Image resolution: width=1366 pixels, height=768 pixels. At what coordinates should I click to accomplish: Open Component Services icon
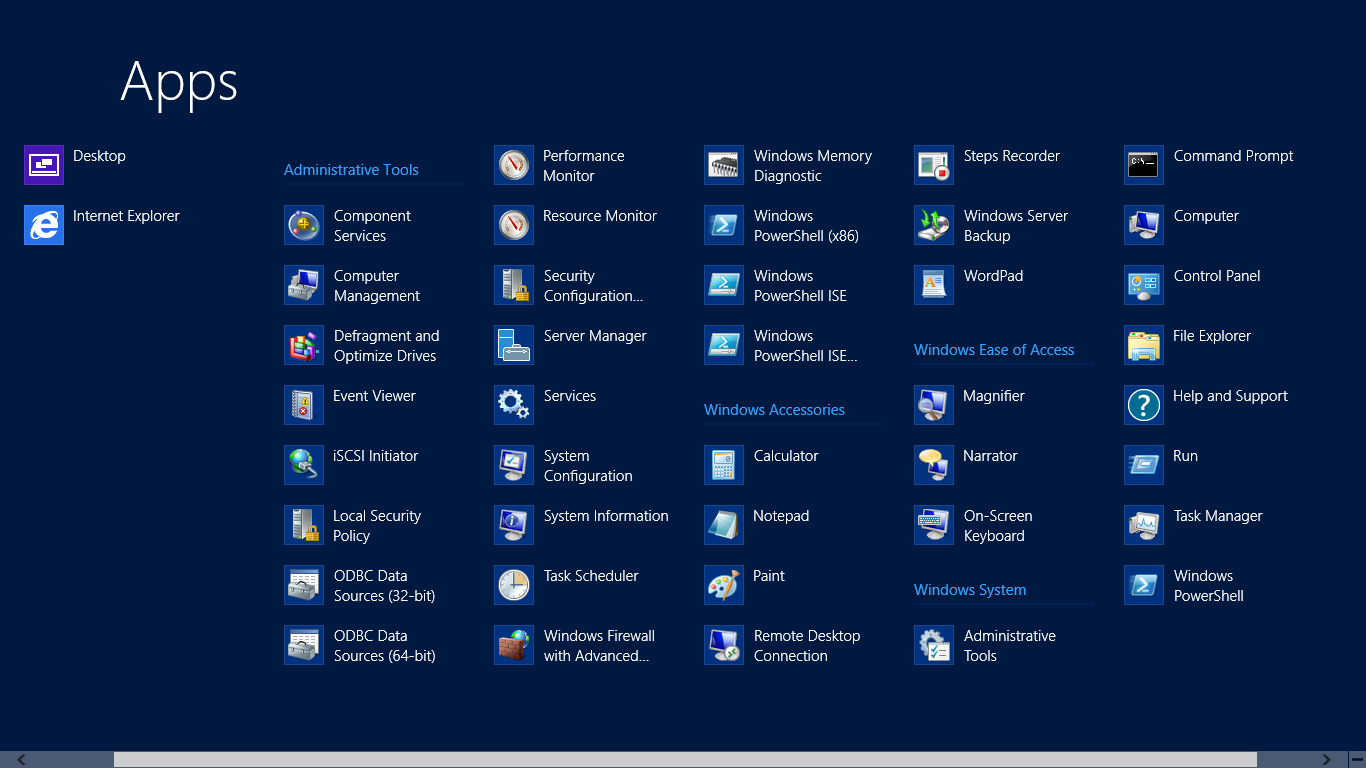tap(304, 225)
